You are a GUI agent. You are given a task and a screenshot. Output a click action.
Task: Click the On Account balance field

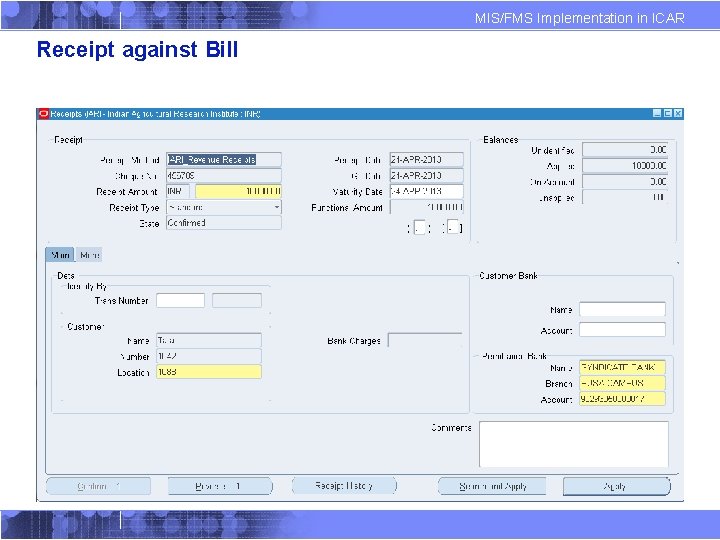pos(625,182)
